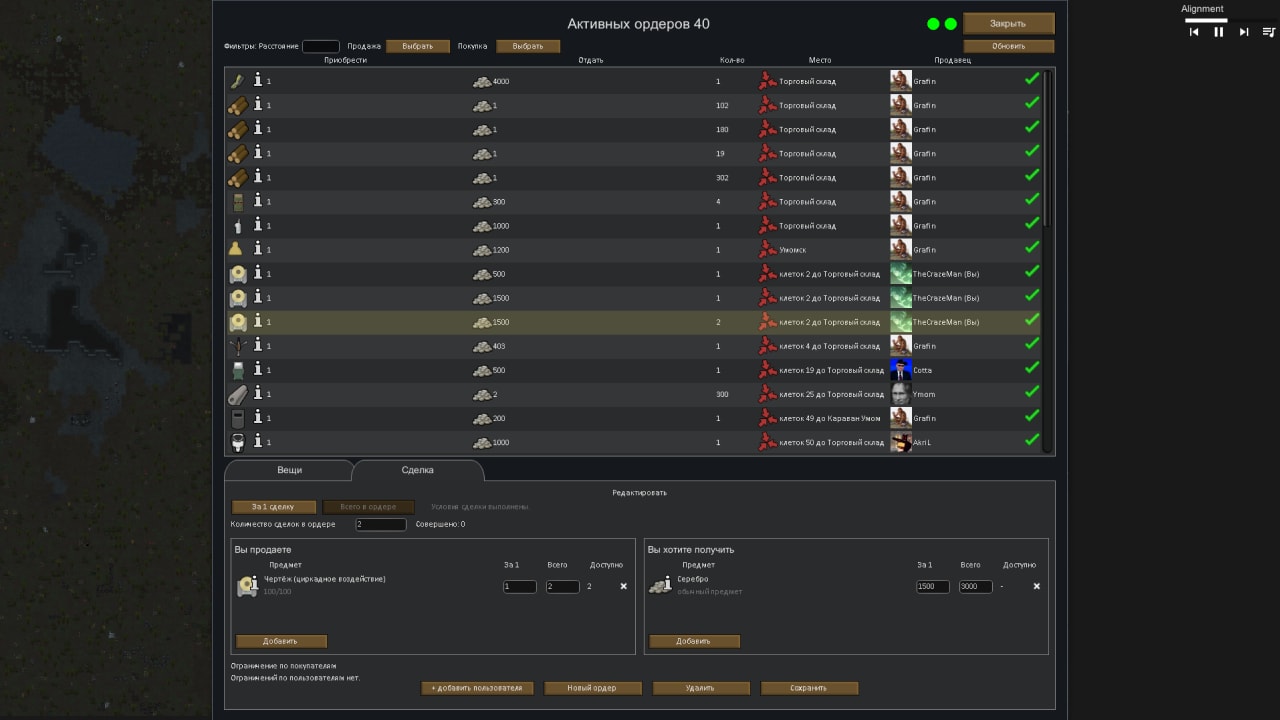Switch to the Вещи tab
Image resolution: width=1280 pixels, height=720 pixels.
click(x=289, y=470)
